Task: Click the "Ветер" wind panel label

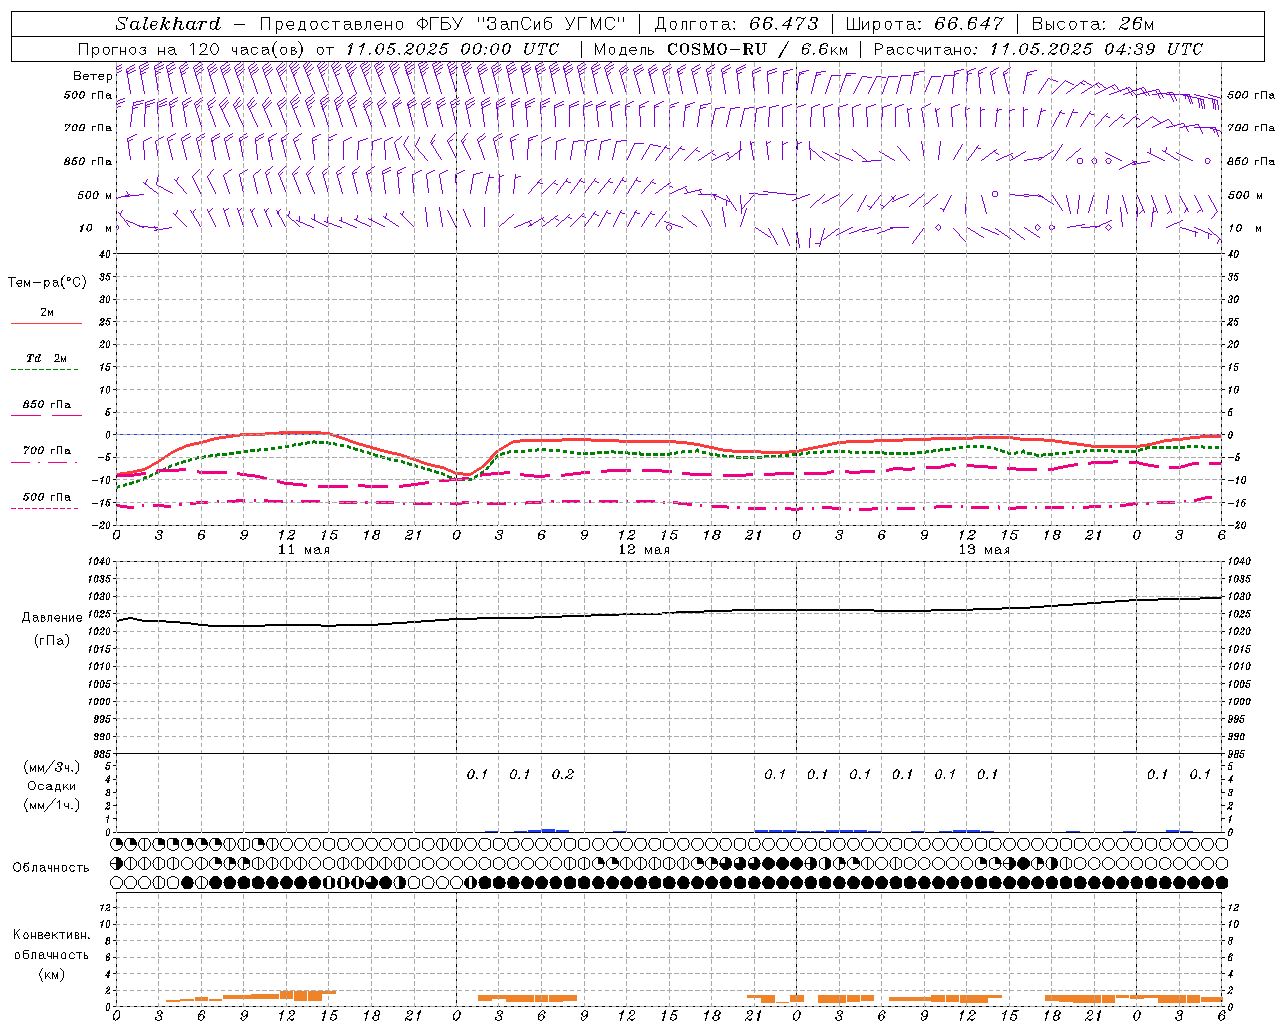Action: [92, 76]
